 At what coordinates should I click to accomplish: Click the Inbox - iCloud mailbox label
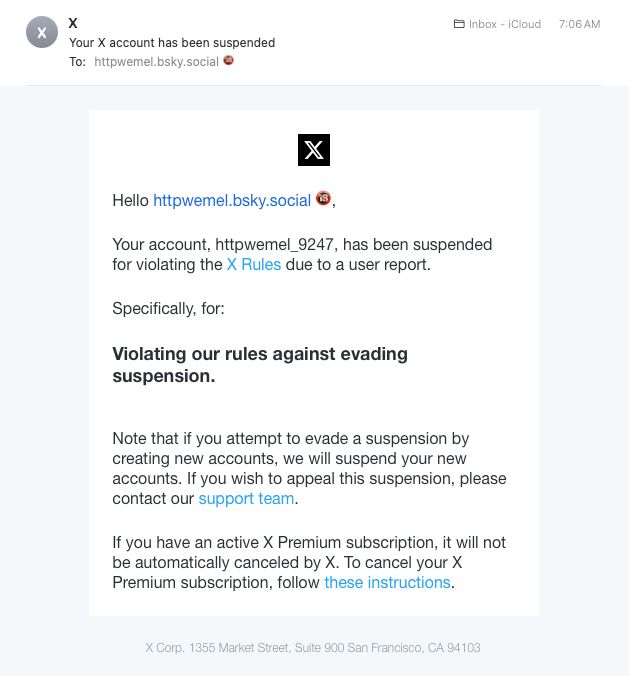click(x=505, y=24)
